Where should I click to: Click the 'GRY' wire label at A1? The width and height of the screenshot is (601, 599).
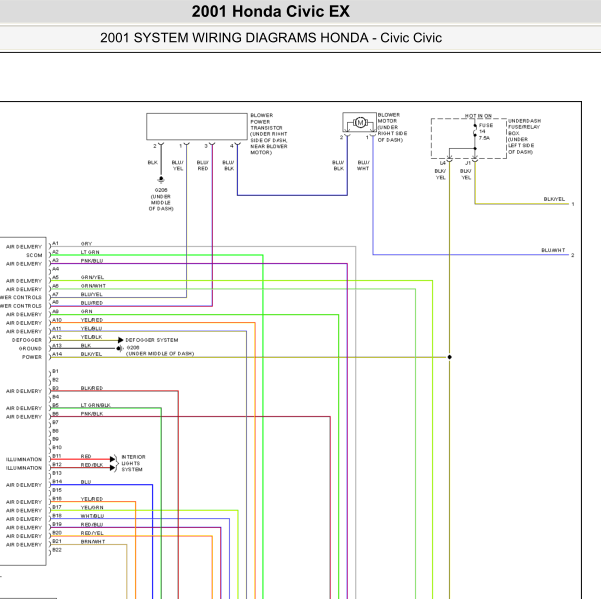[x=86, y=244]
